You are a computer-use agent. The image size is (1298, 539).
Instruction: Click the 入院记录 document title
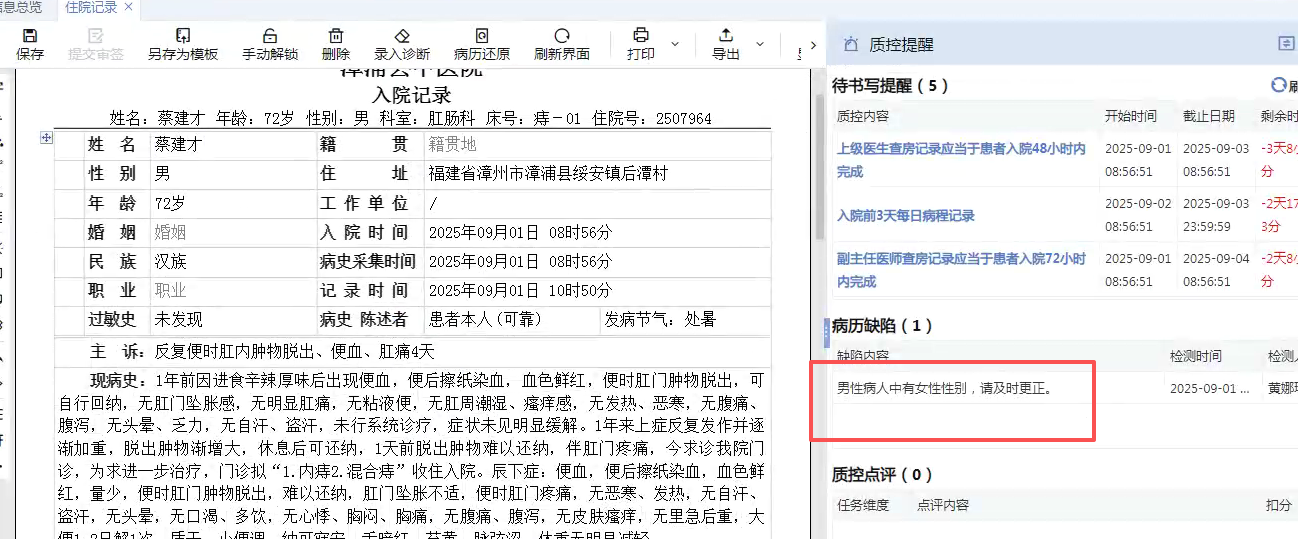point(411,95)
